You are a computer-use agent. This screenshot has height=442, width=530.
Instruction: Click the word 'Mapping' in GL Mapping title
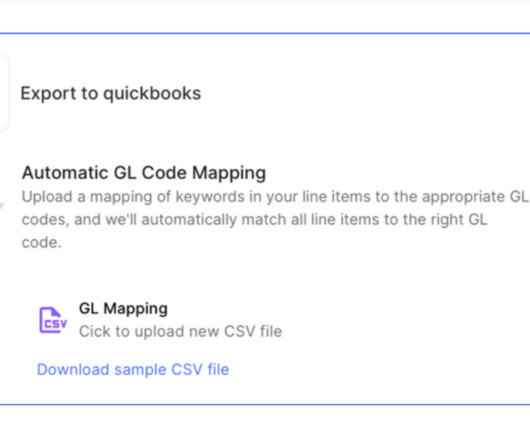pyautogui.click(x=136, y=309)
